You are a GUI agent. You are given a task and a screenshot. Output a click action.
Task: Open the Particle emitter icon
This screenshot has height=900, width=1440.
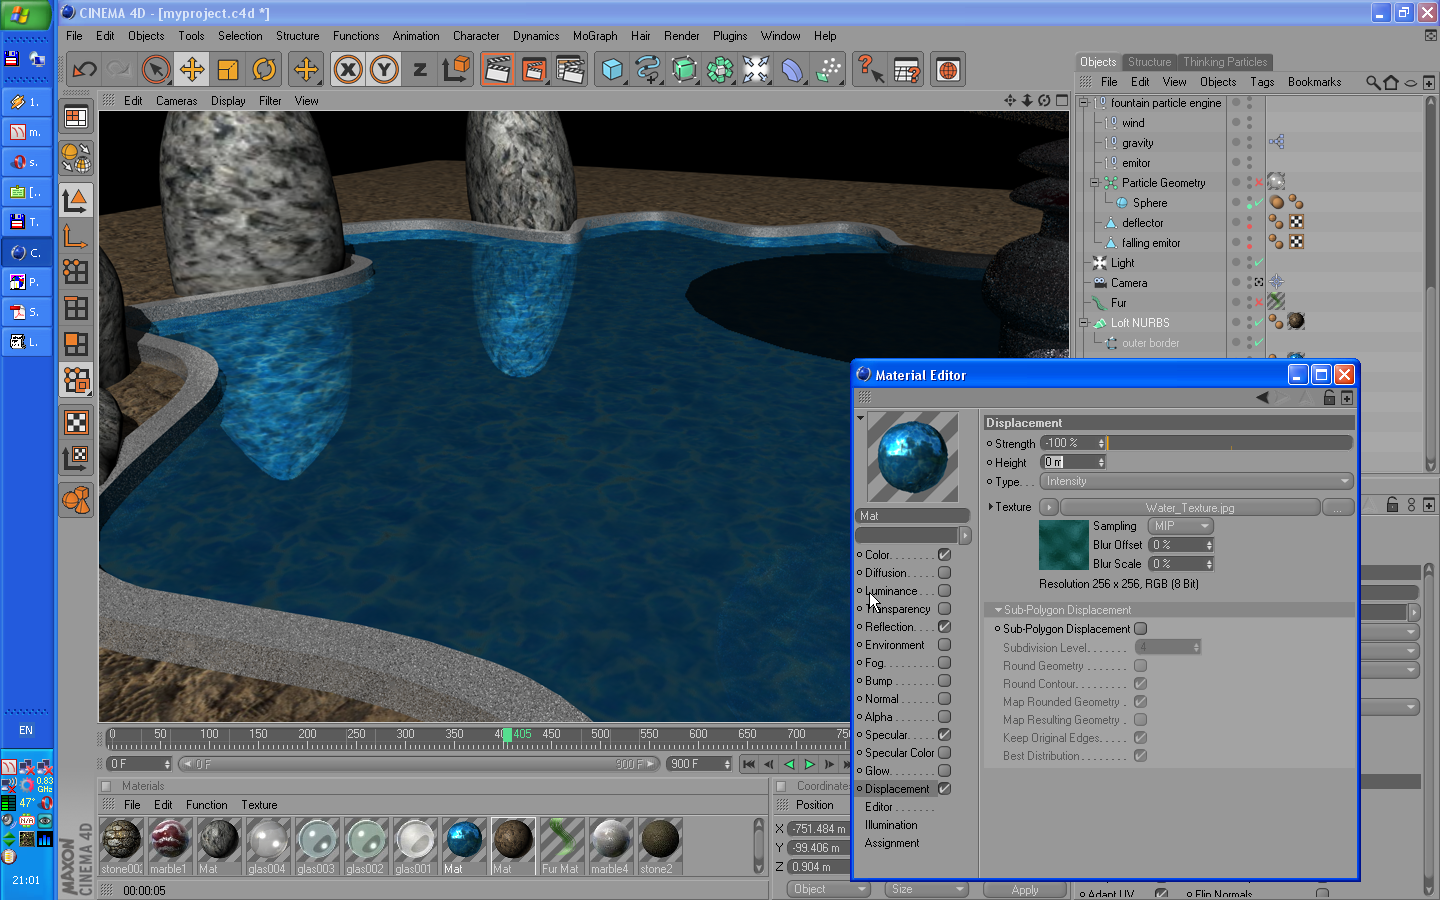tap(828, 69)
